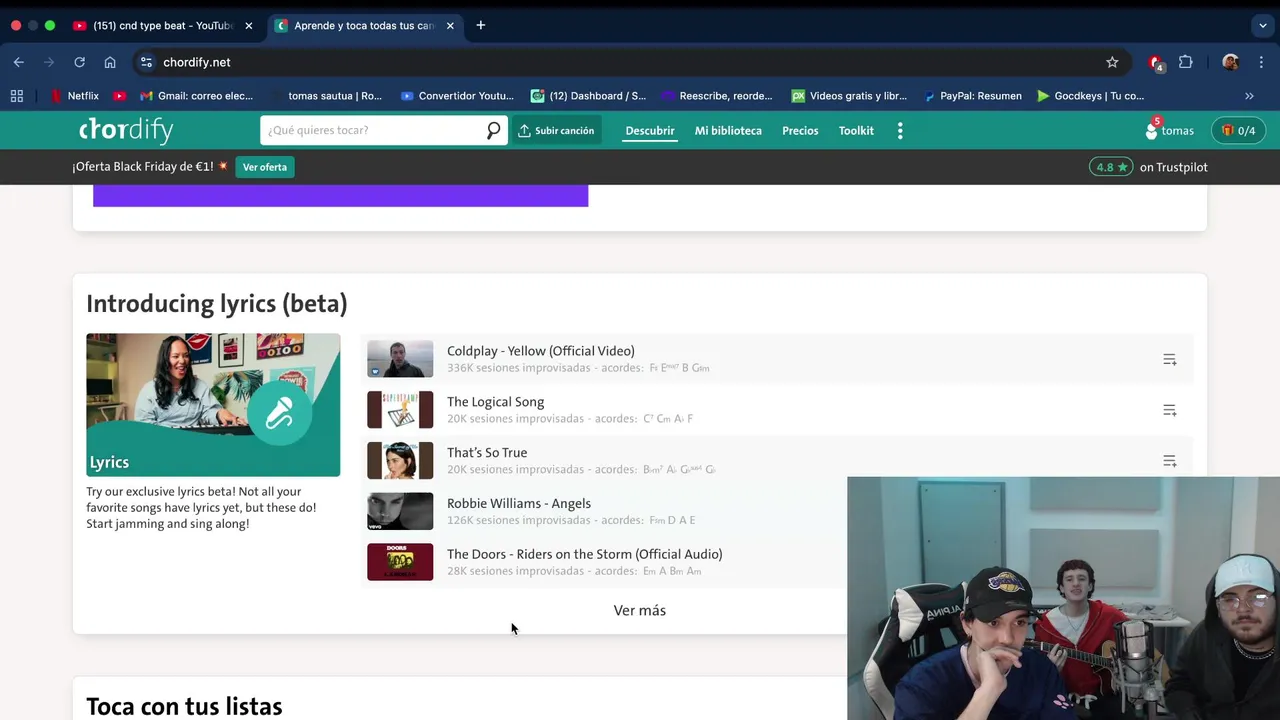Open the three-dot more menu in navbar
Image resolution: width=1280 pixels, height=720 pixels.
coord(900,131)
